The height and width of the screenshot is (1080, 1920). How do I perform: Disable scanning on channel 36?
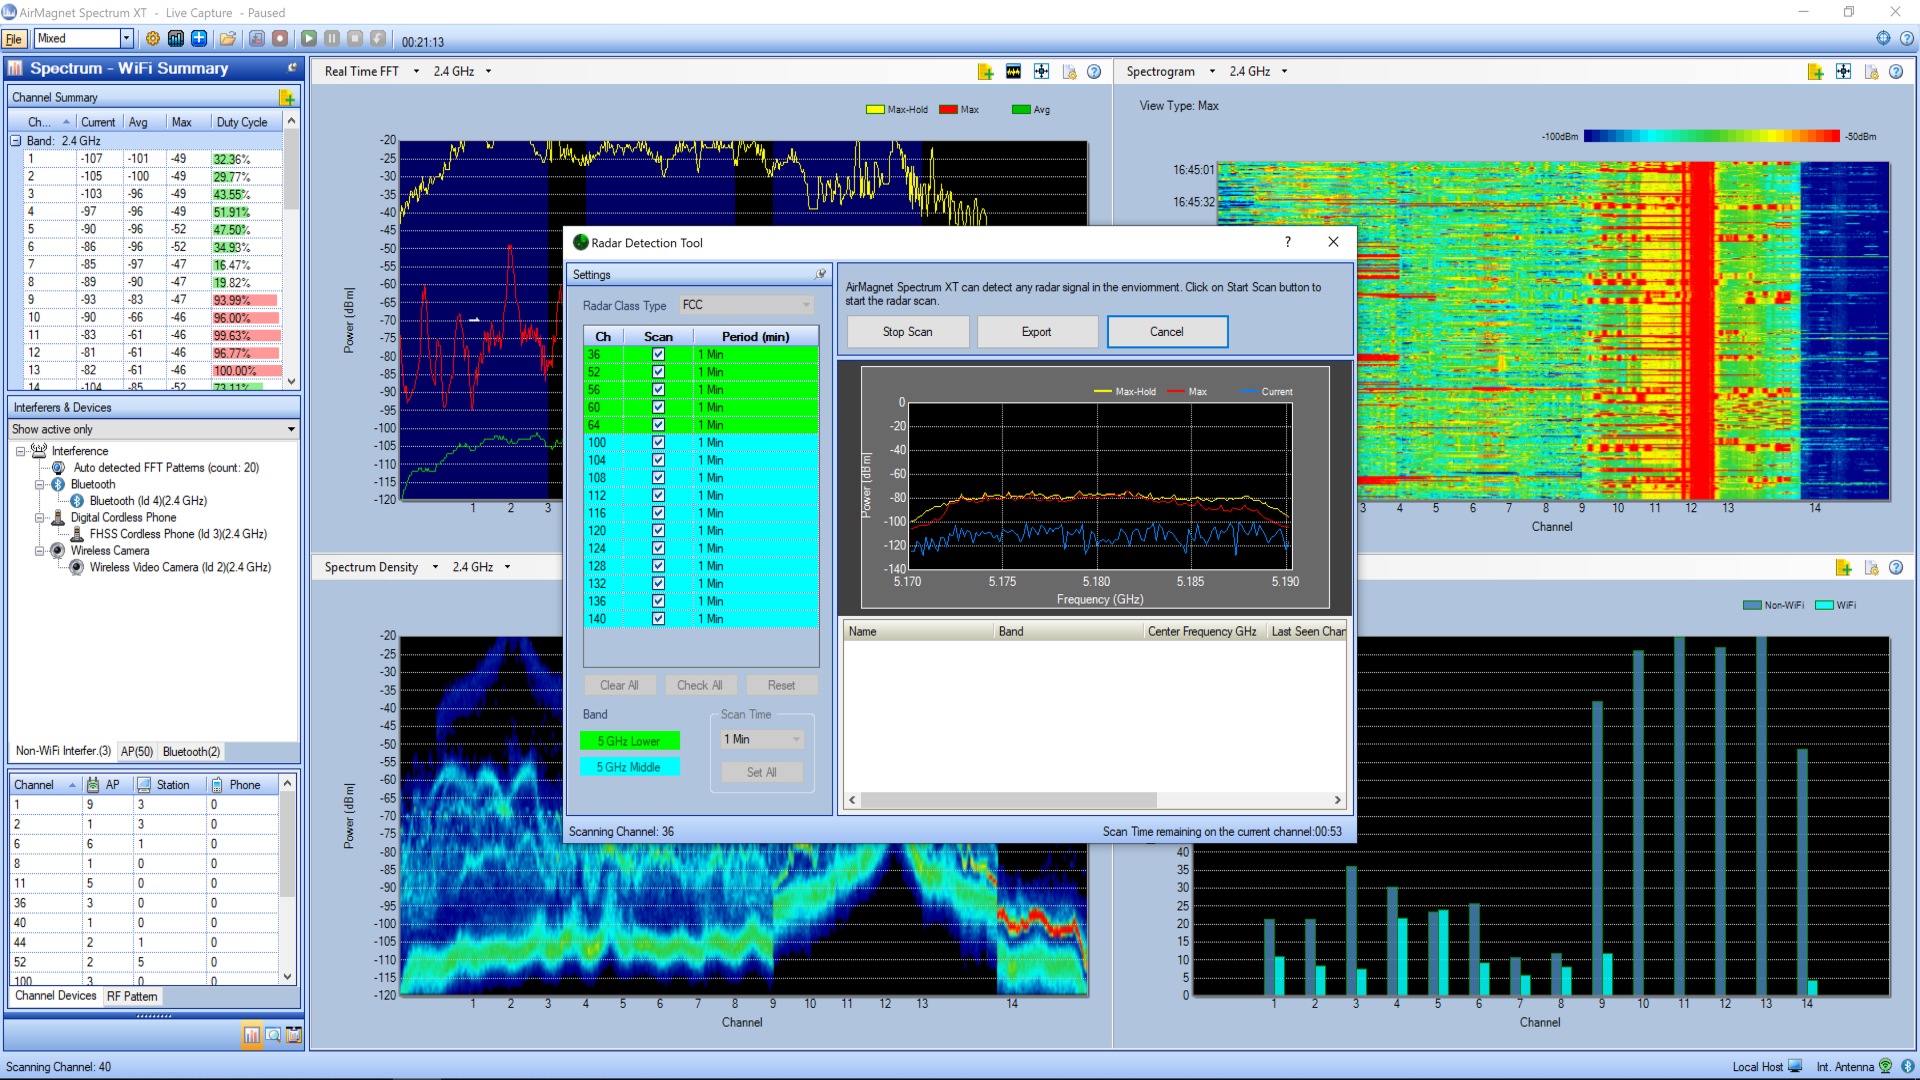coord(658,354)
